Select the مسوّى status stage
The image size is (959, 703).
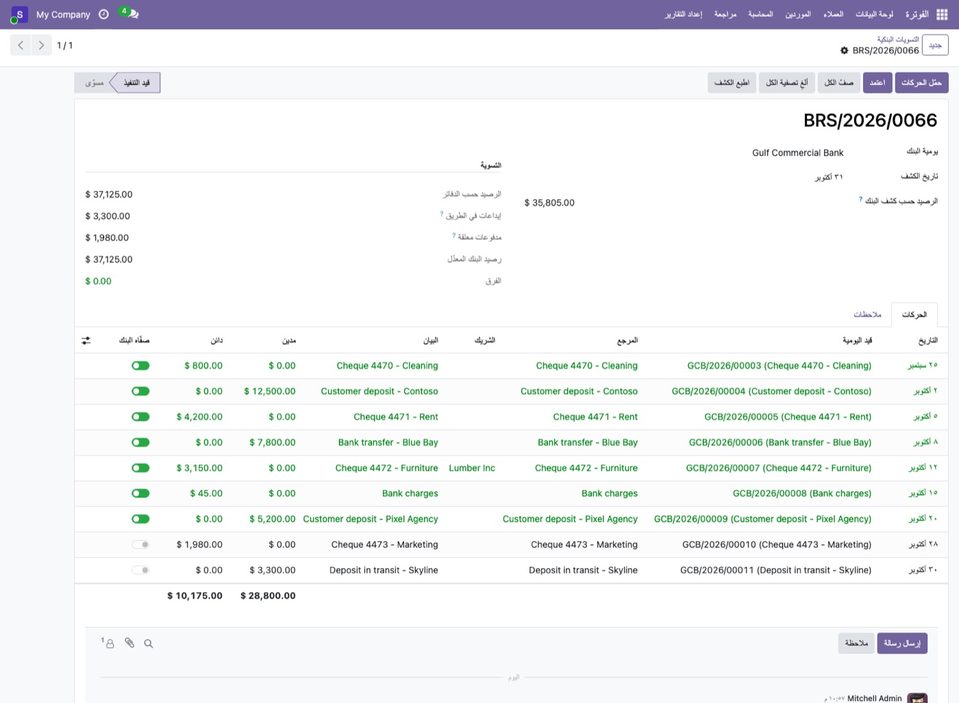click(94, 83)
